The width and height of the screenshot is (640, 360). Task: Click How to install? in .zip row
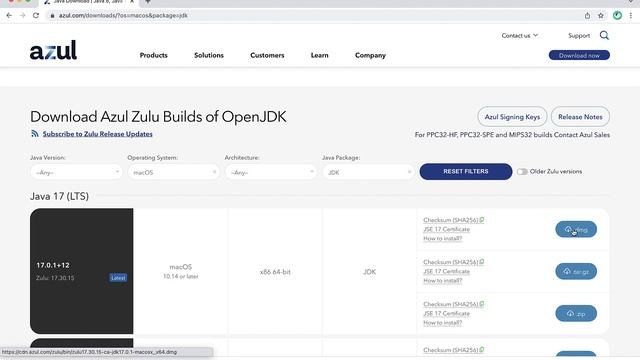(x=442, y=322)
